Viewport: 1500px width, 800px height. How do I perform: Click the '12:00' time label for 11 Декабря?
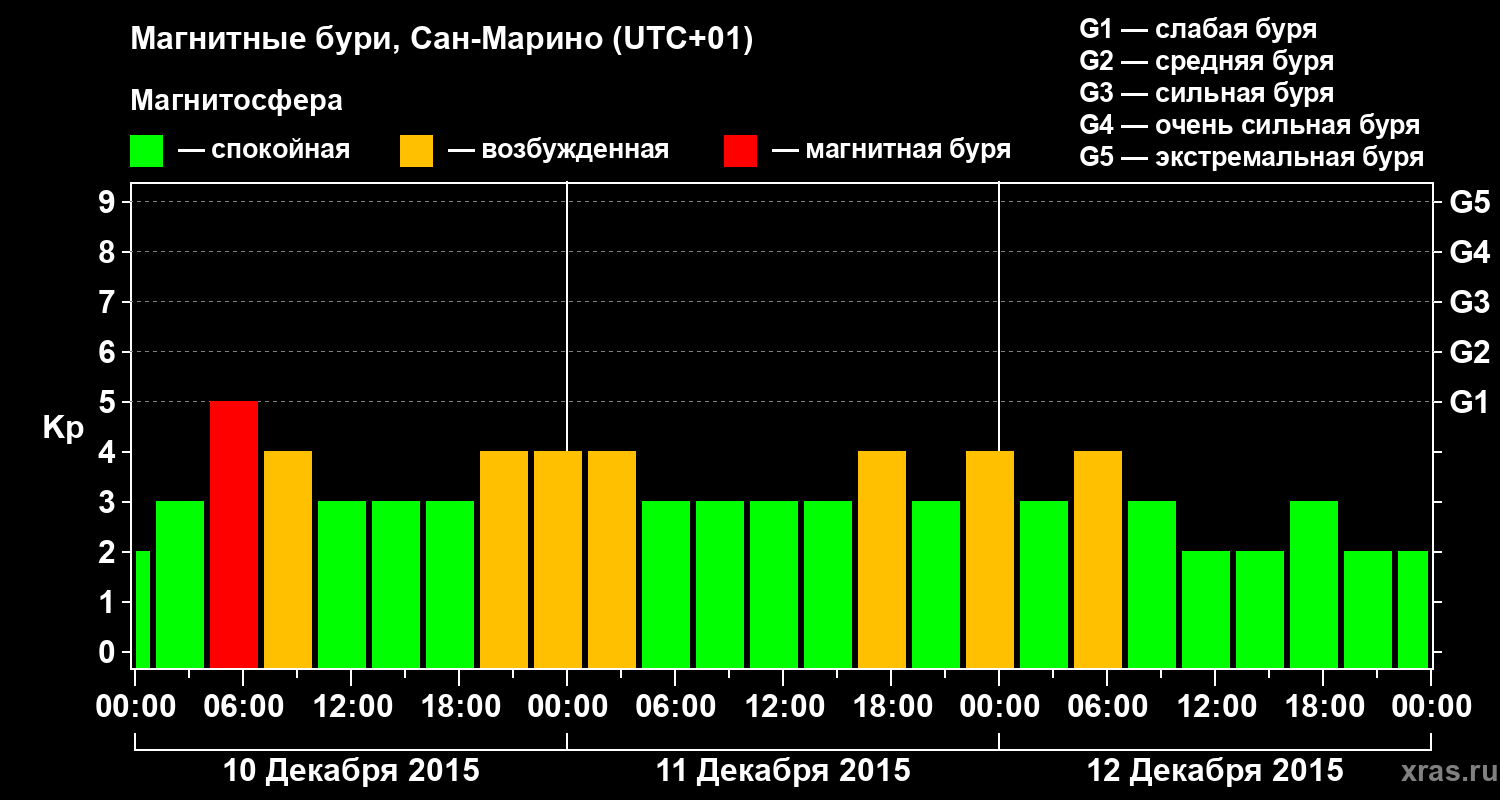[783, 707]
